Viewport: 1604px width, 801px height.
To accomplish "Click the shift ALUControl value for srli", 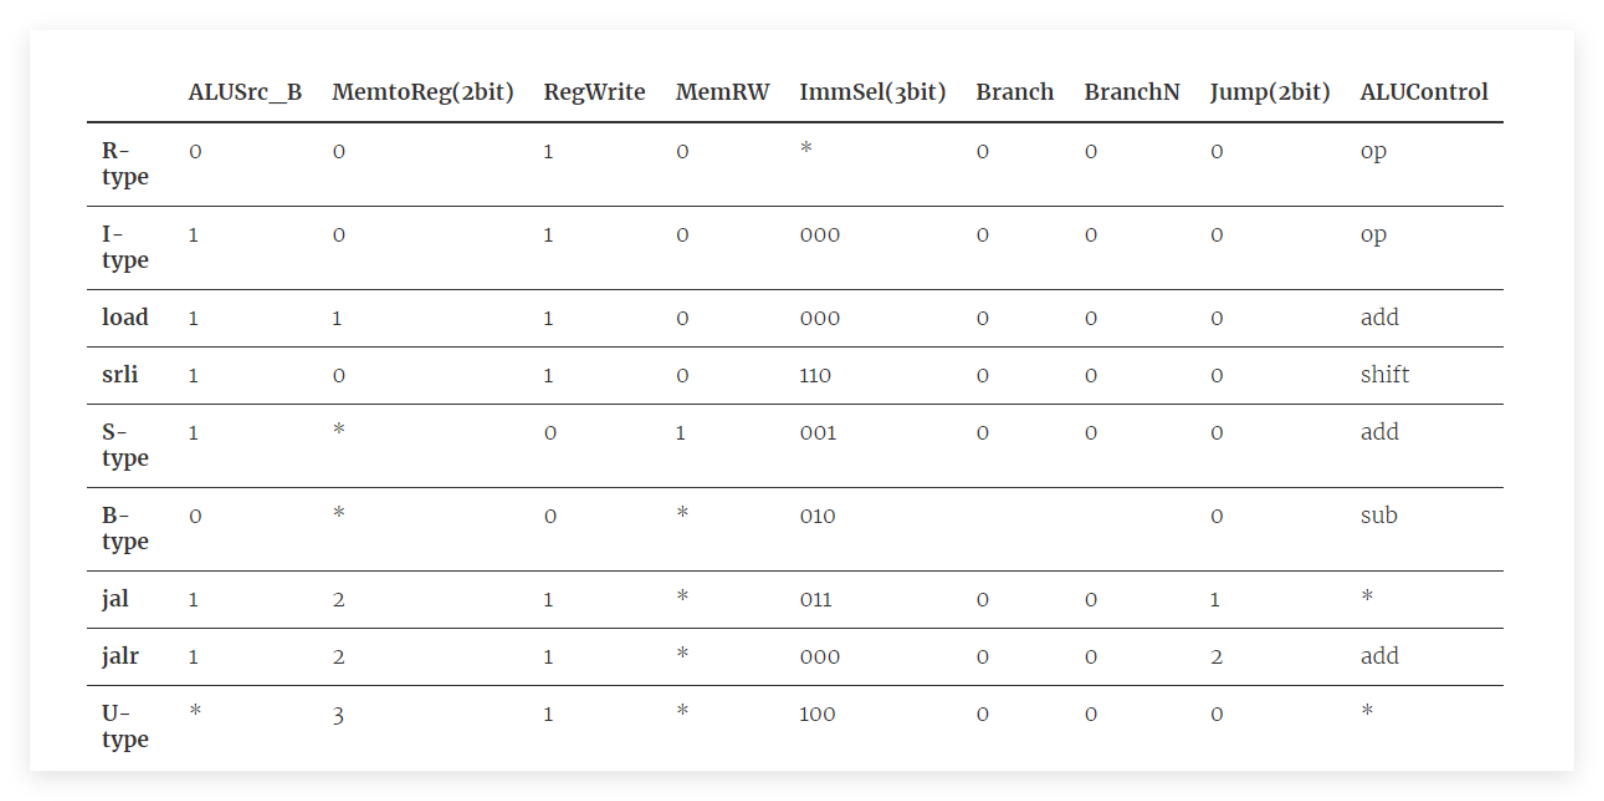I will [x=1384, y=374].
